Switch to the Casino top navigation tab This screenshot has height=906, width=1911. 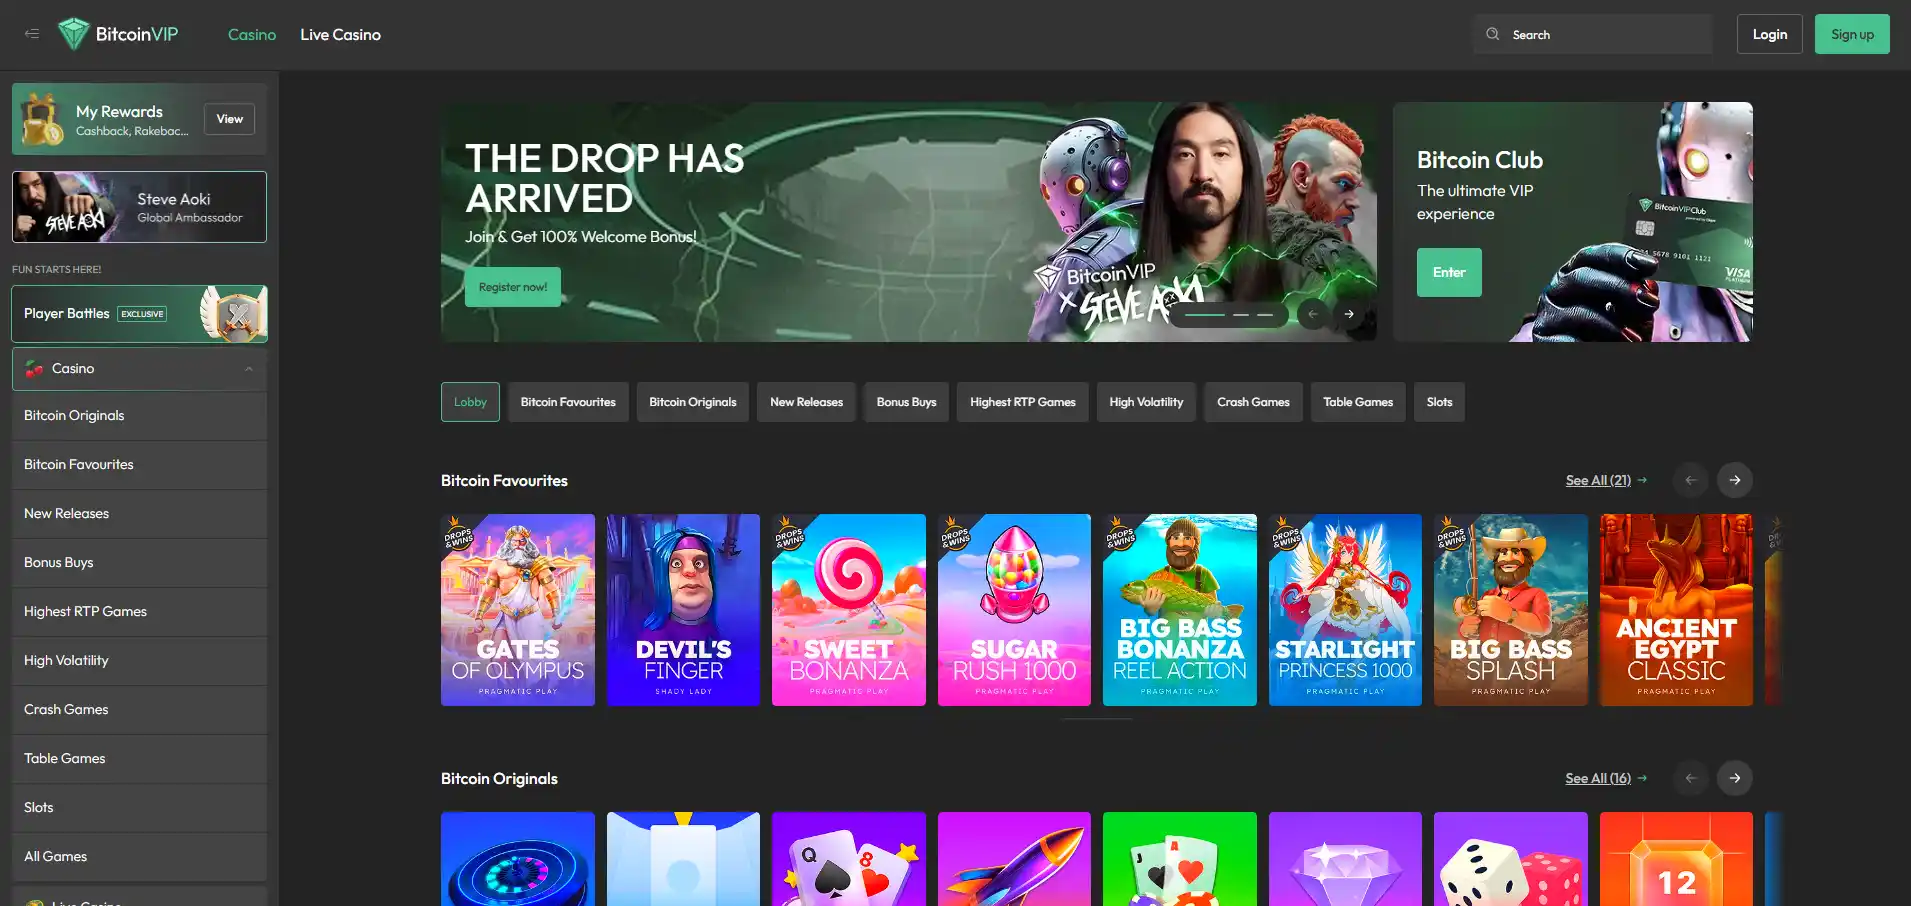252,35
